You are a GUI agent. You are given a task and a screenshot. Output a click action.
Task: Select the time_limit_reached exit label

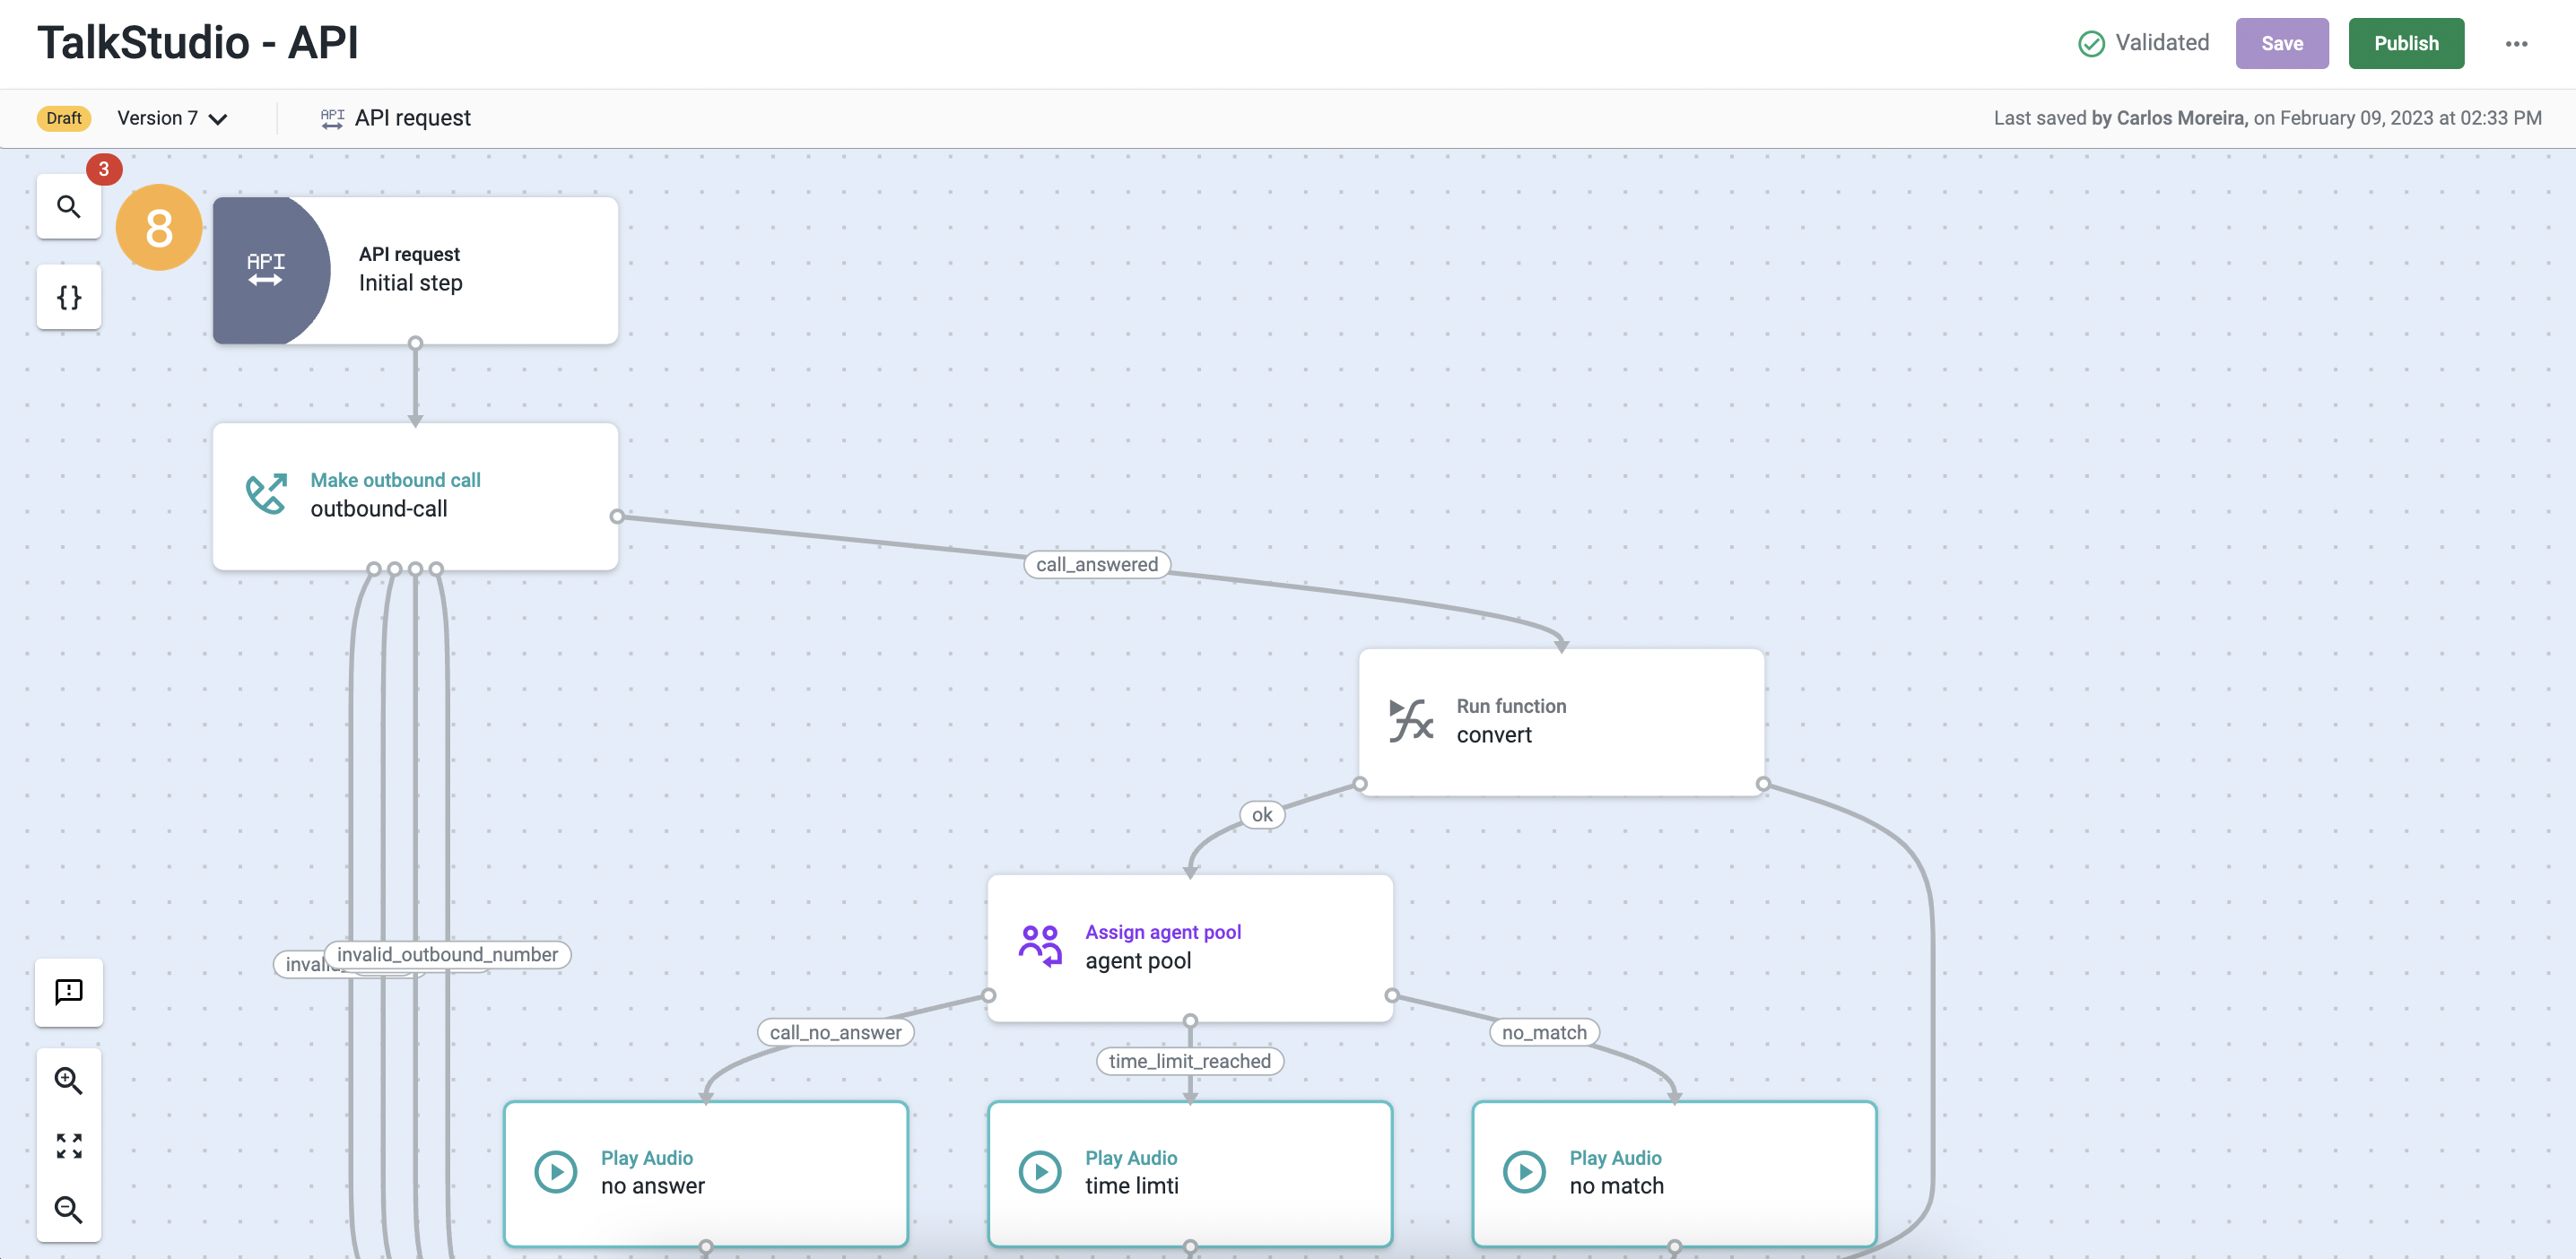pyautogui.click(x=1189, y=1061)
